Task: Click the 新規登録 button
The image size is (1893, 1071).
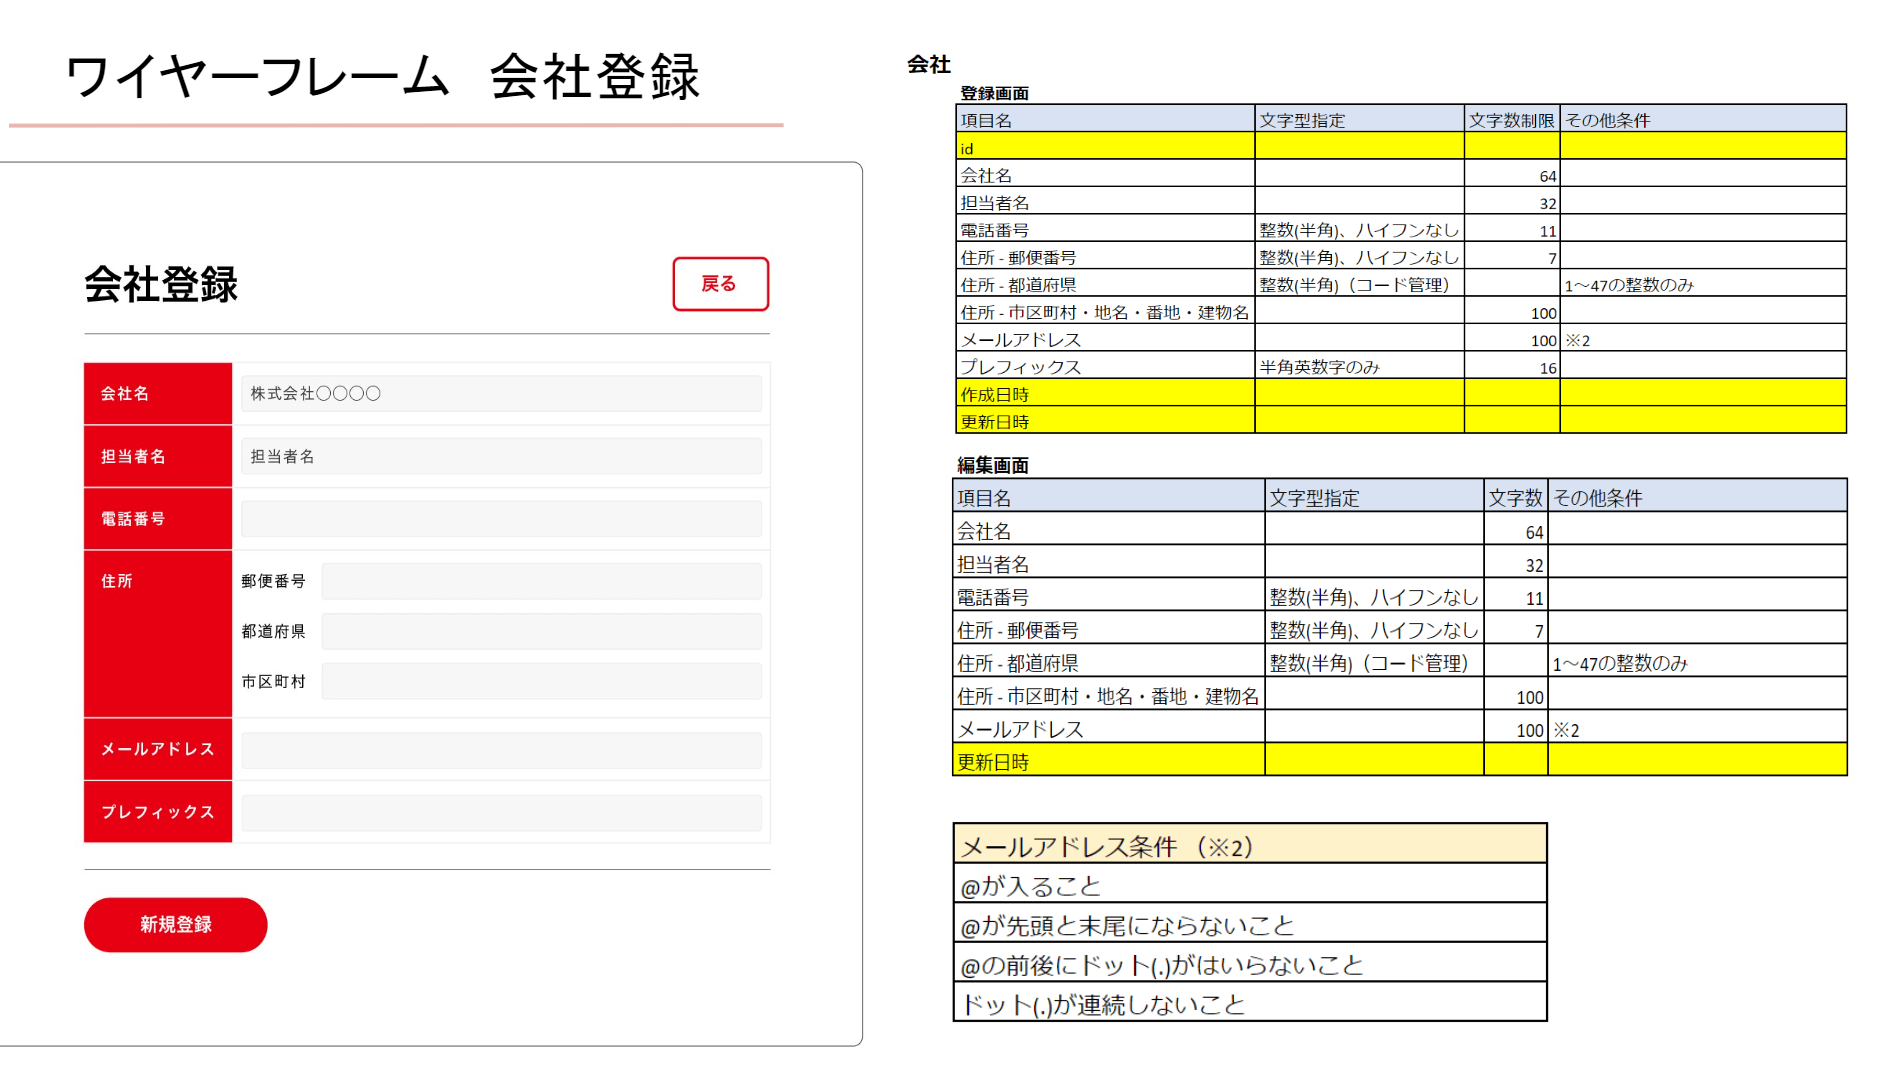Action: pos(175,925)
